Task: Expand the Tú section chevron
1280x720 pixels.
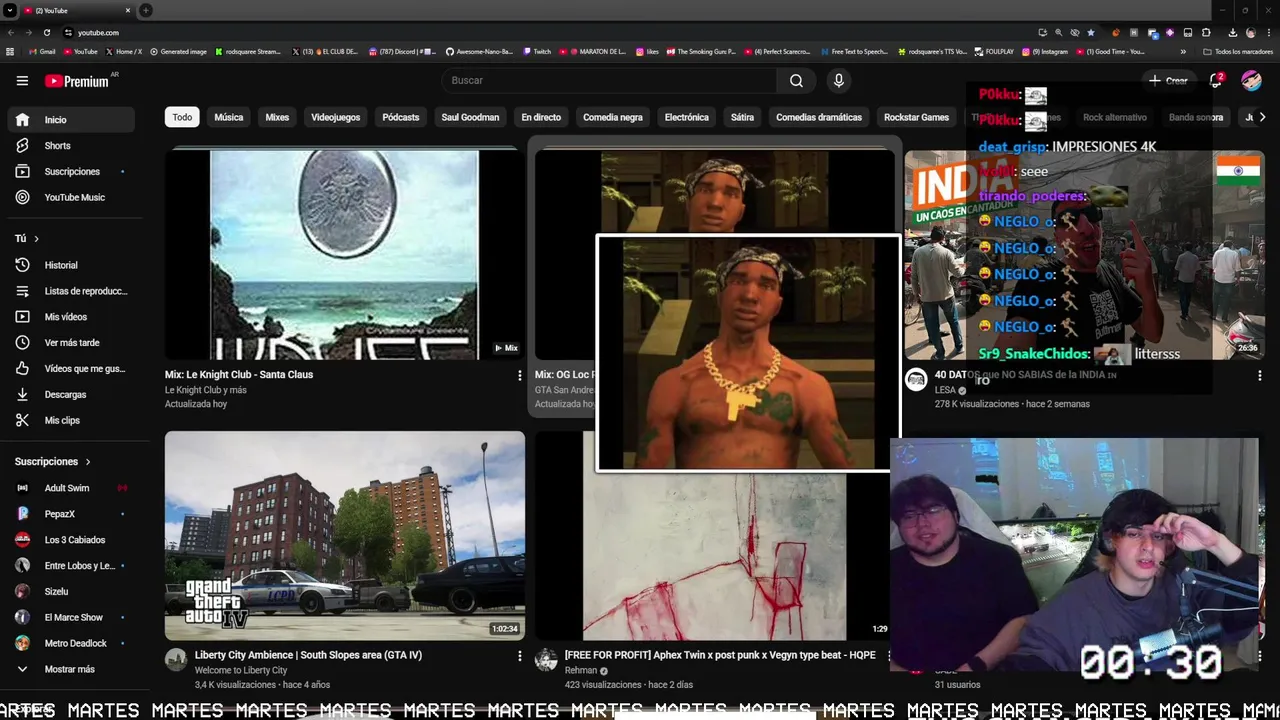Action: click(36, 239)
